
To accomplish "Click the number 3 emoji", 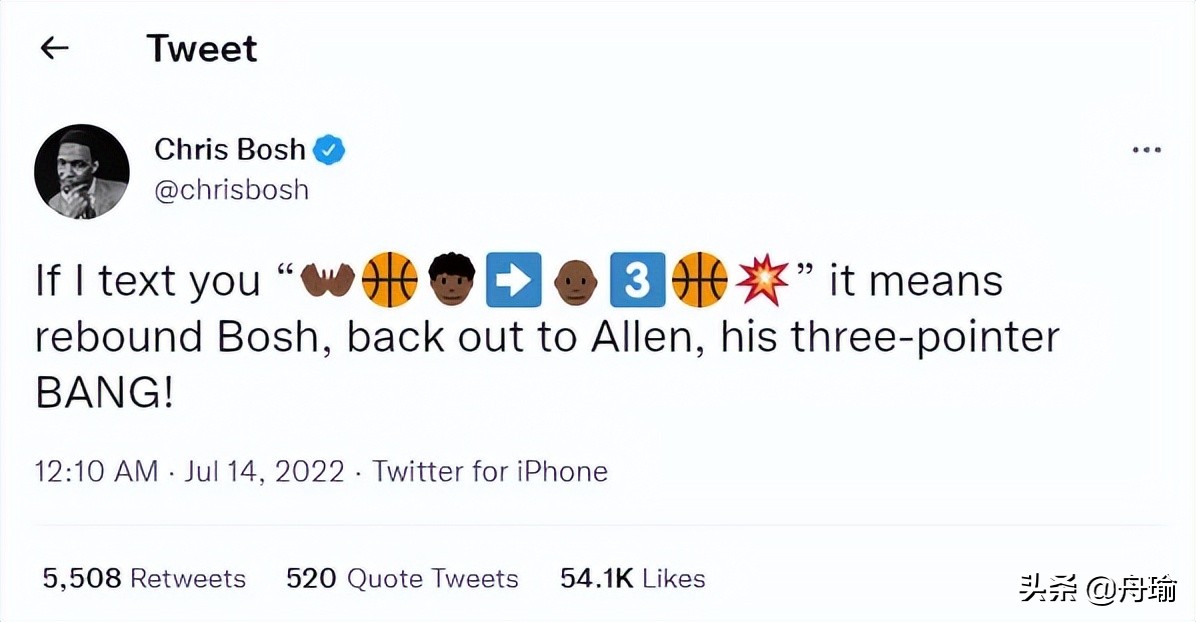I will (637, 280).
